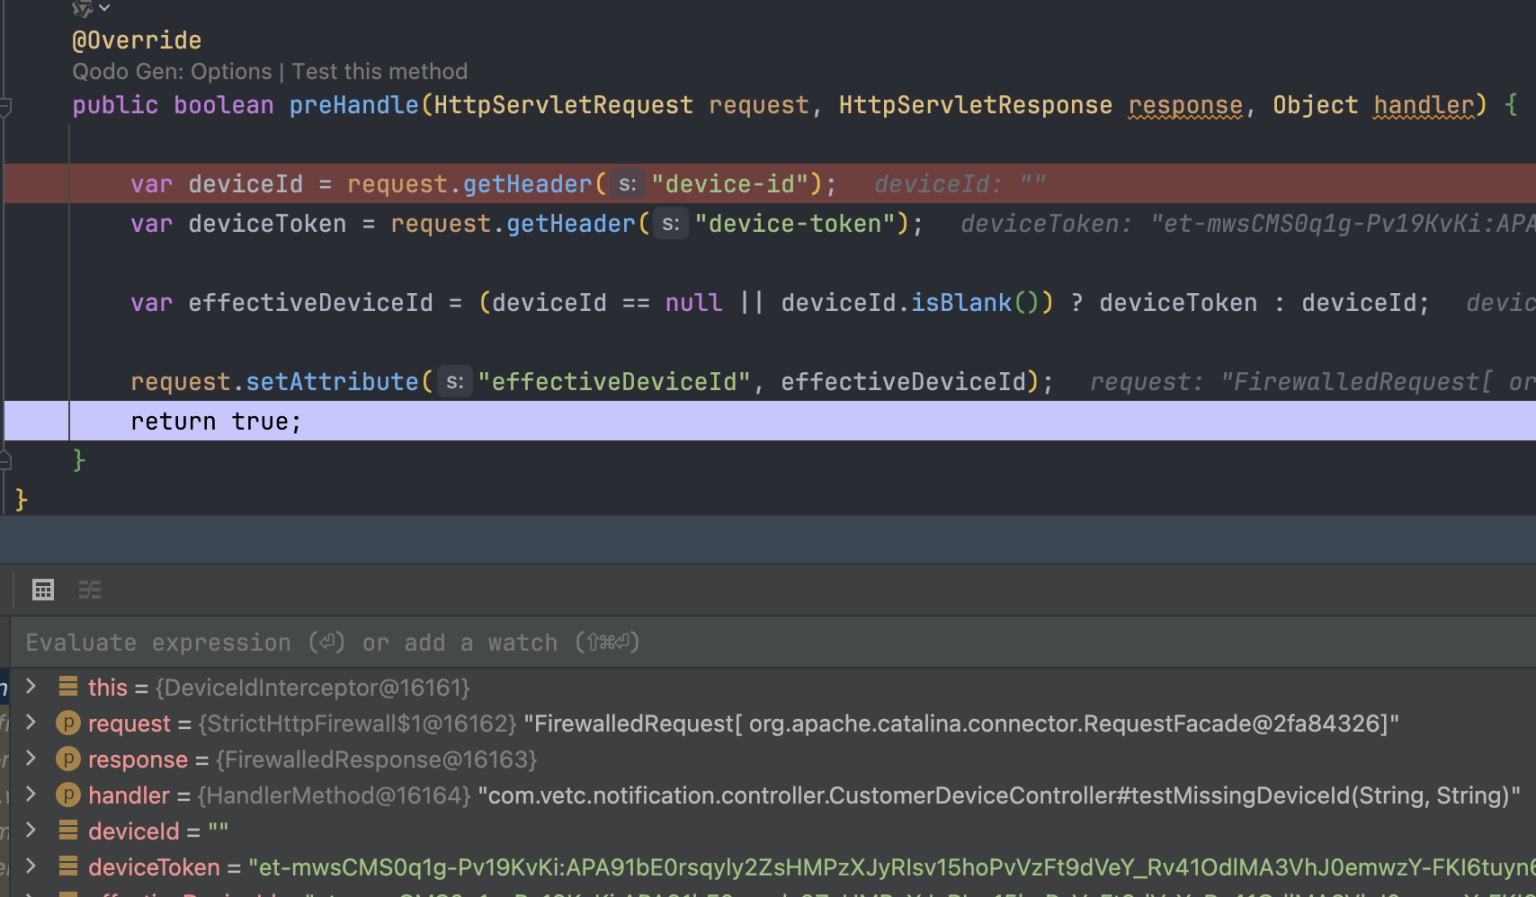Collapse the preHandle method using gutter fold marker

(5, 106)
